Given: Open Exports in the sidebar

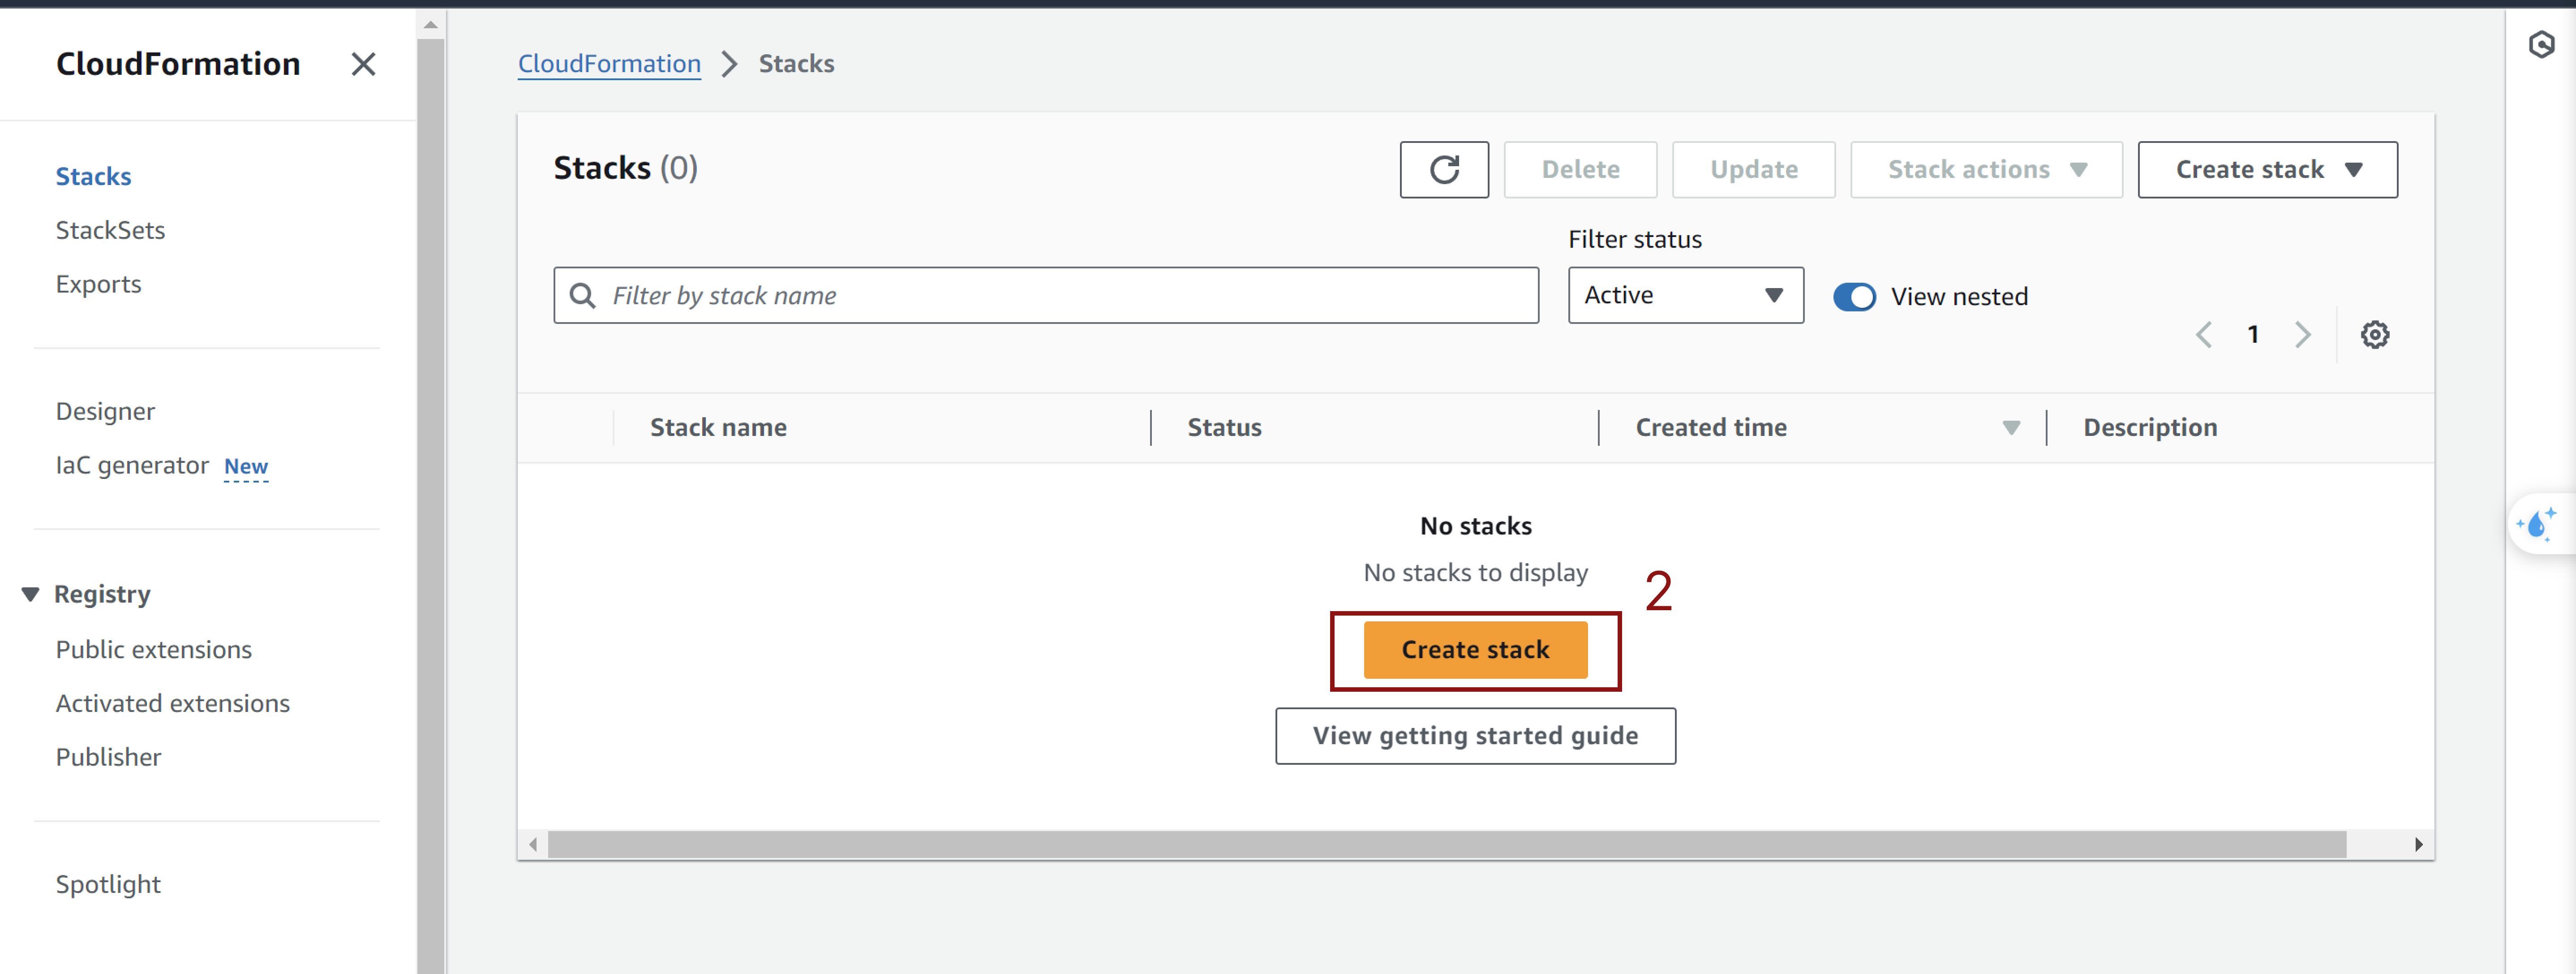Looking at the screenshot, I should pyautogui.click(x=98, y=284).
